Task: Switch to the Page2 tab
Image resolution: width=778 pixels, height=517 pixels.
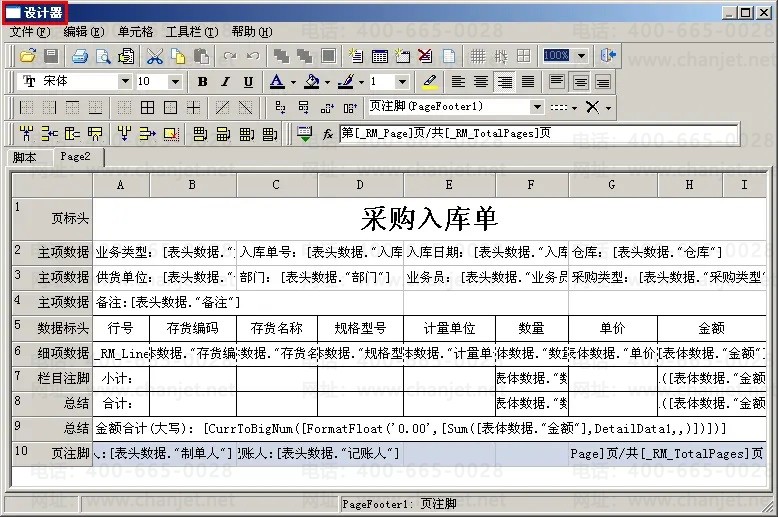Action: coord(75,157)
